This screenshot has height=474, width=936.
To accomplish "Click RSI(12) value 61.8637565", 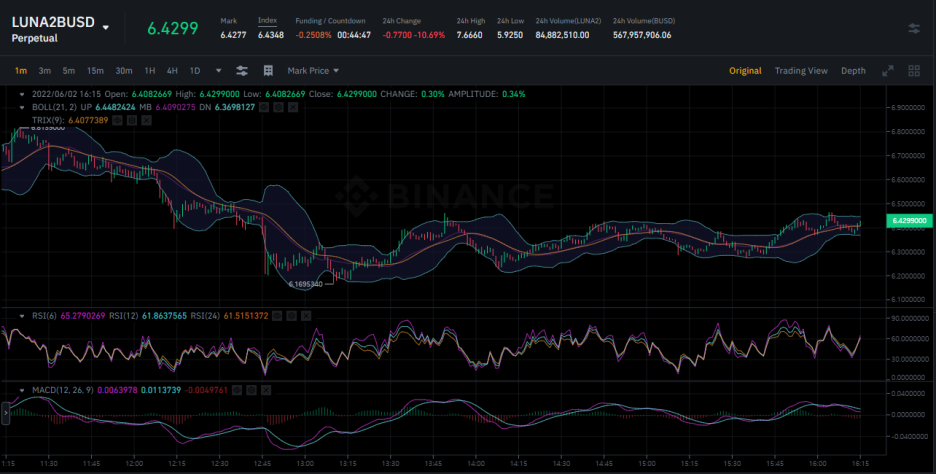I will pyautogui.click(x=164, y=316).
